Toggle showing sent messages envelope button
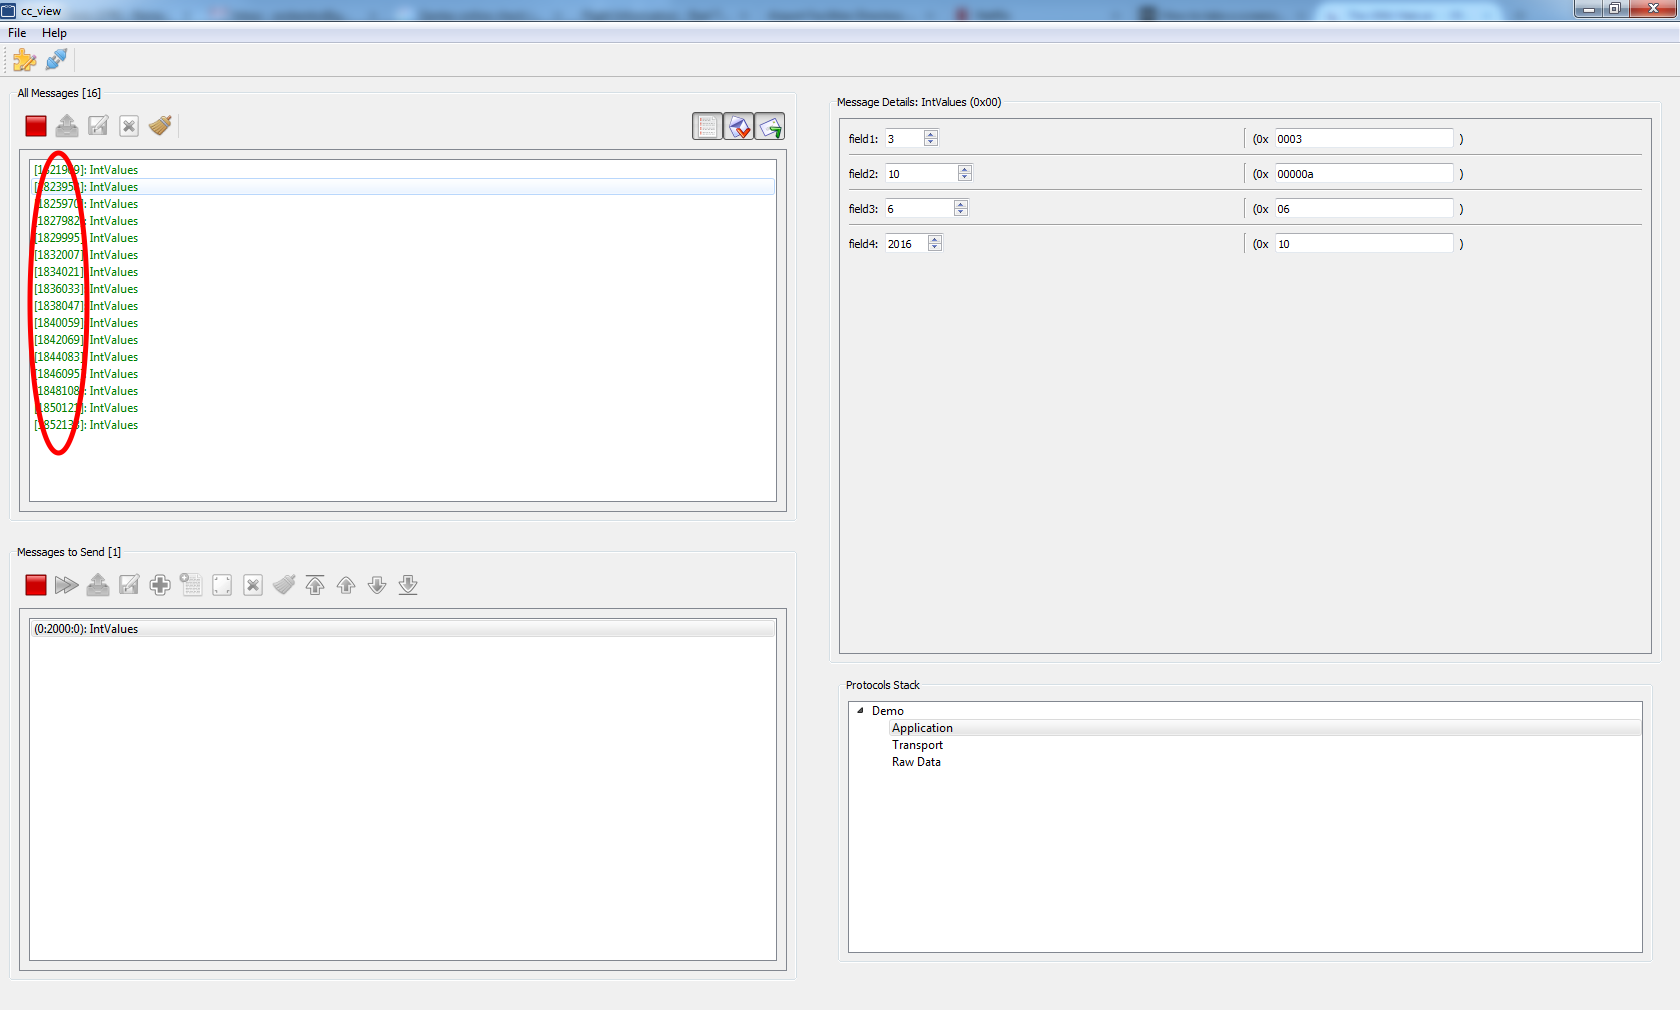Image resolution: width=1680 pixels, height=1010 pixels. (x=770, y=127)
